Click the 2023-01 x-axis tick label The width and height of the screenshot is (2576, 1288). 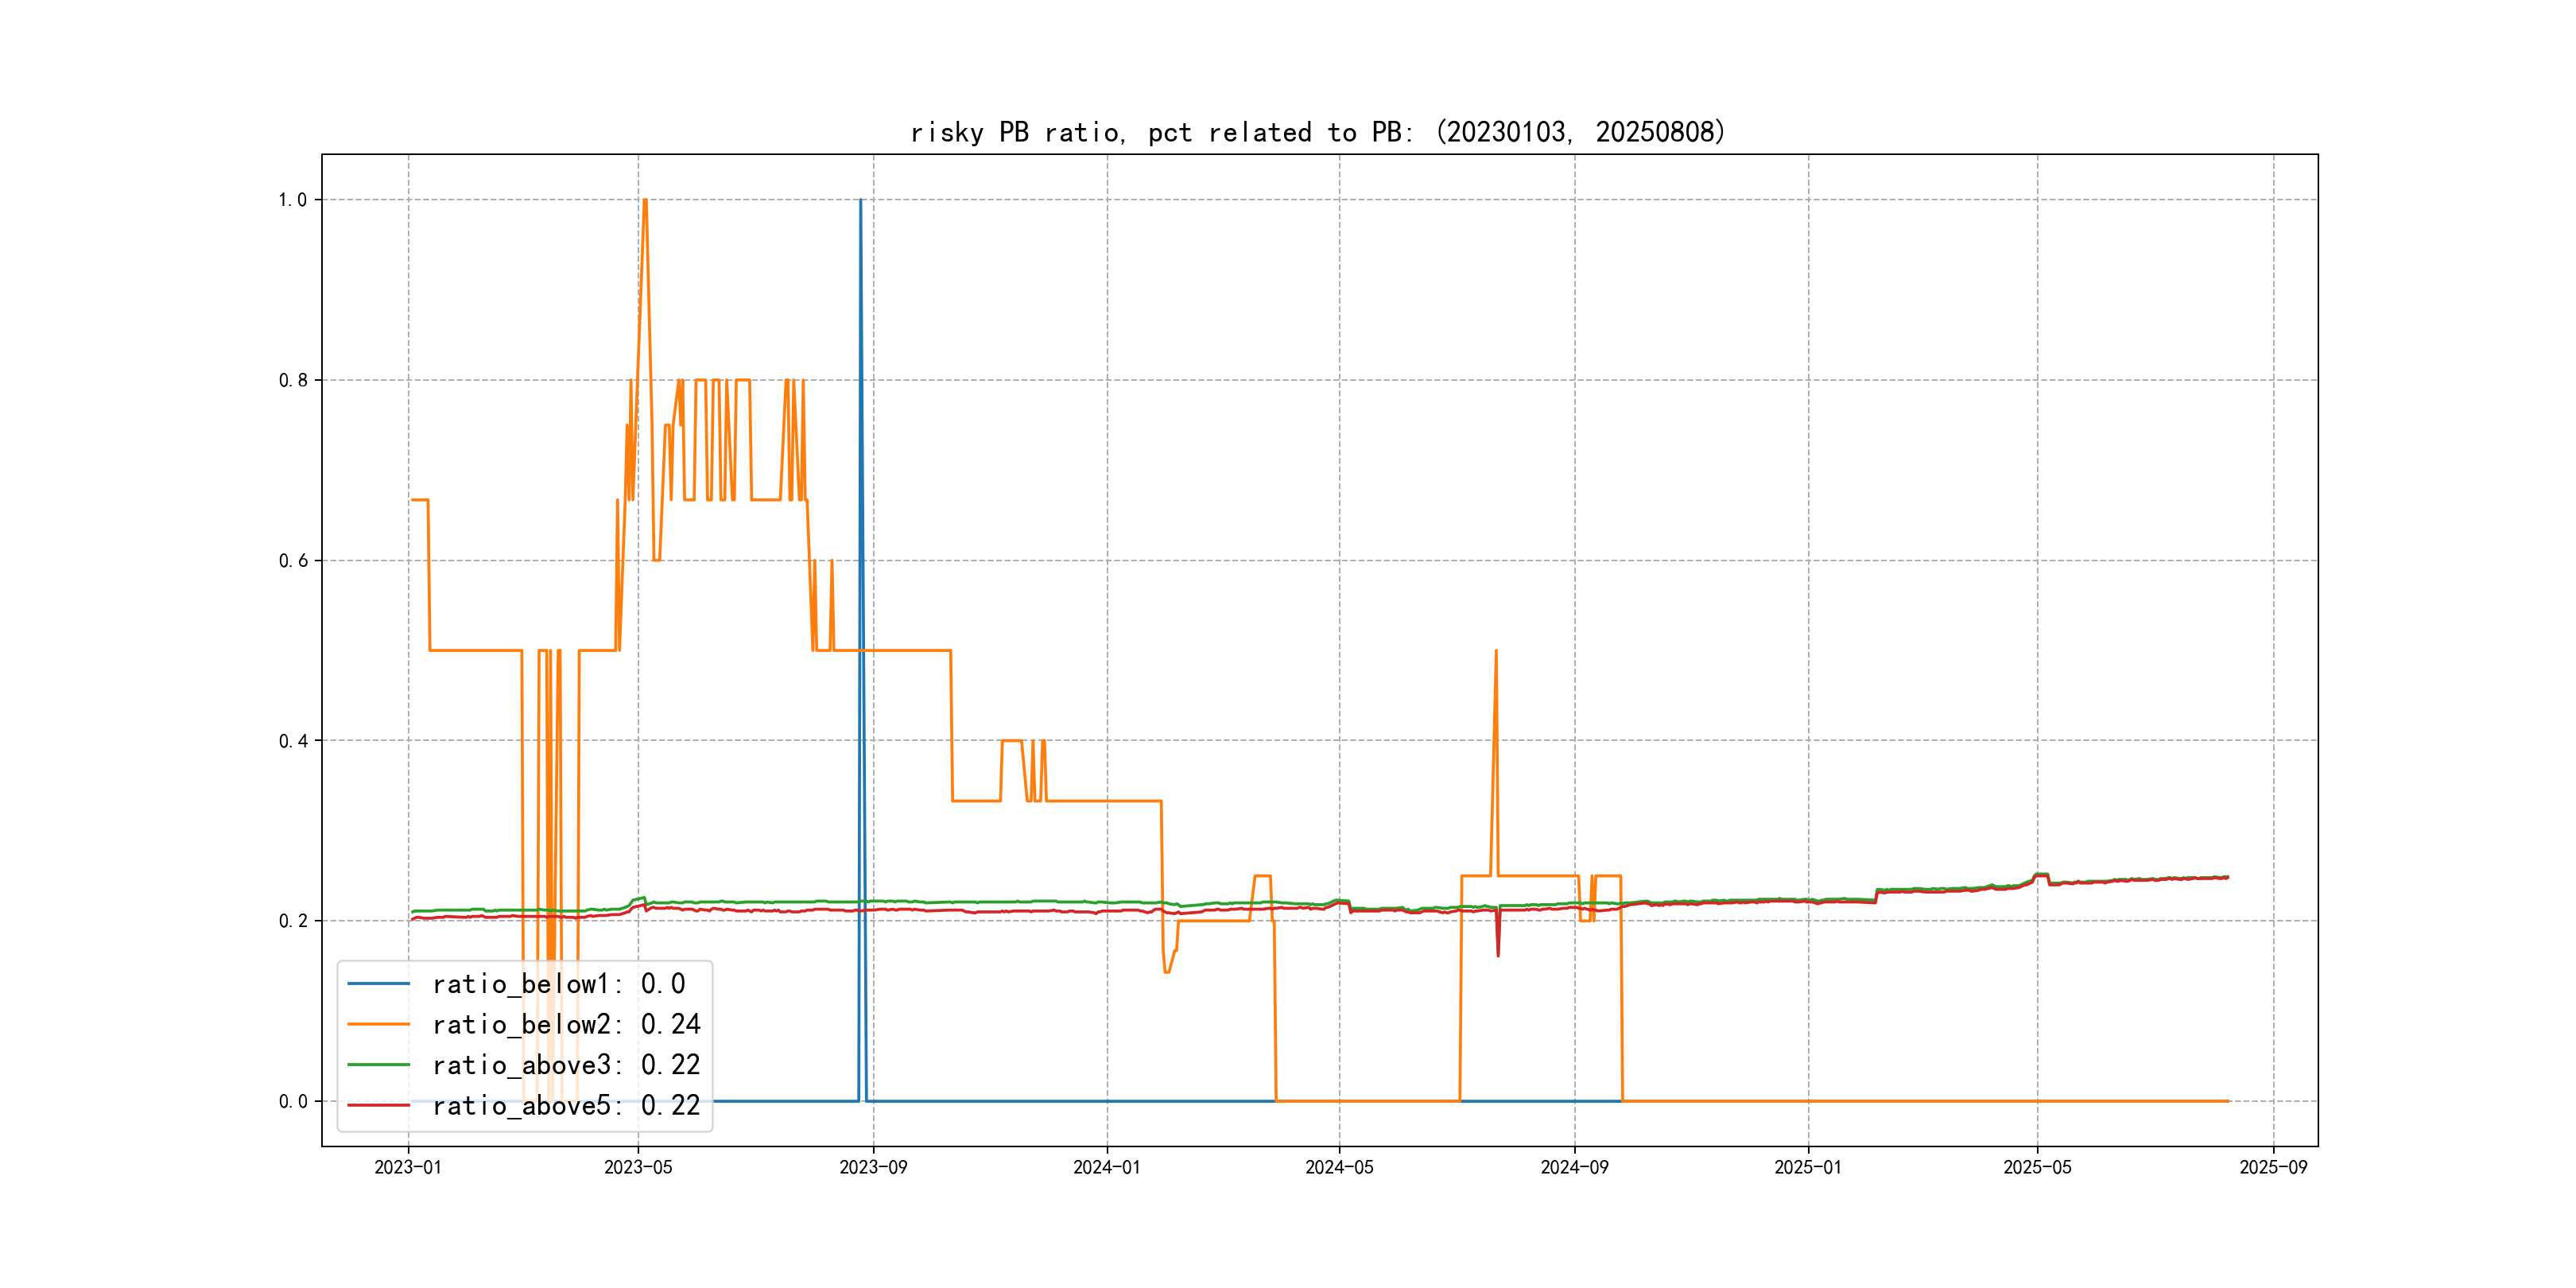pyautogui.click(x=408, y=1167)
